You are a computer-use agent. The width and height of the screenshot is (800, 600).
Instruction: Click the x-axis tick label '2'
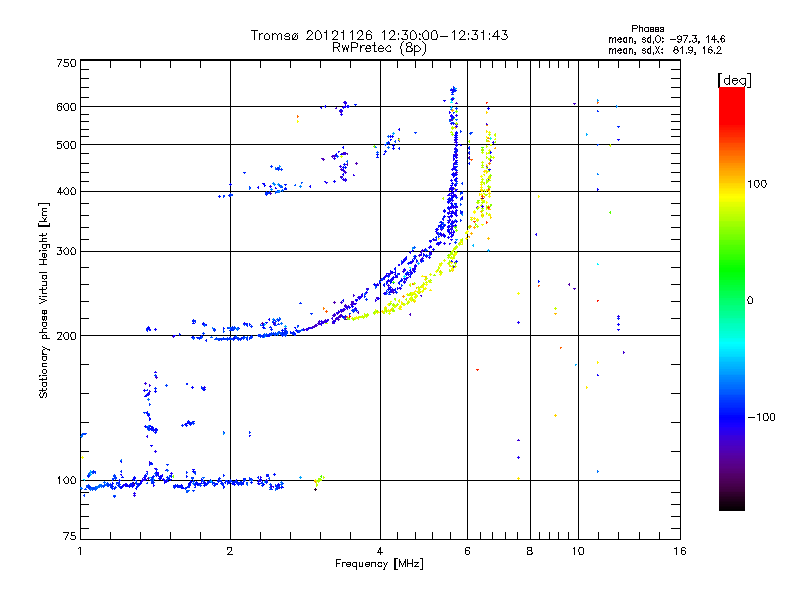click(230, 551)
